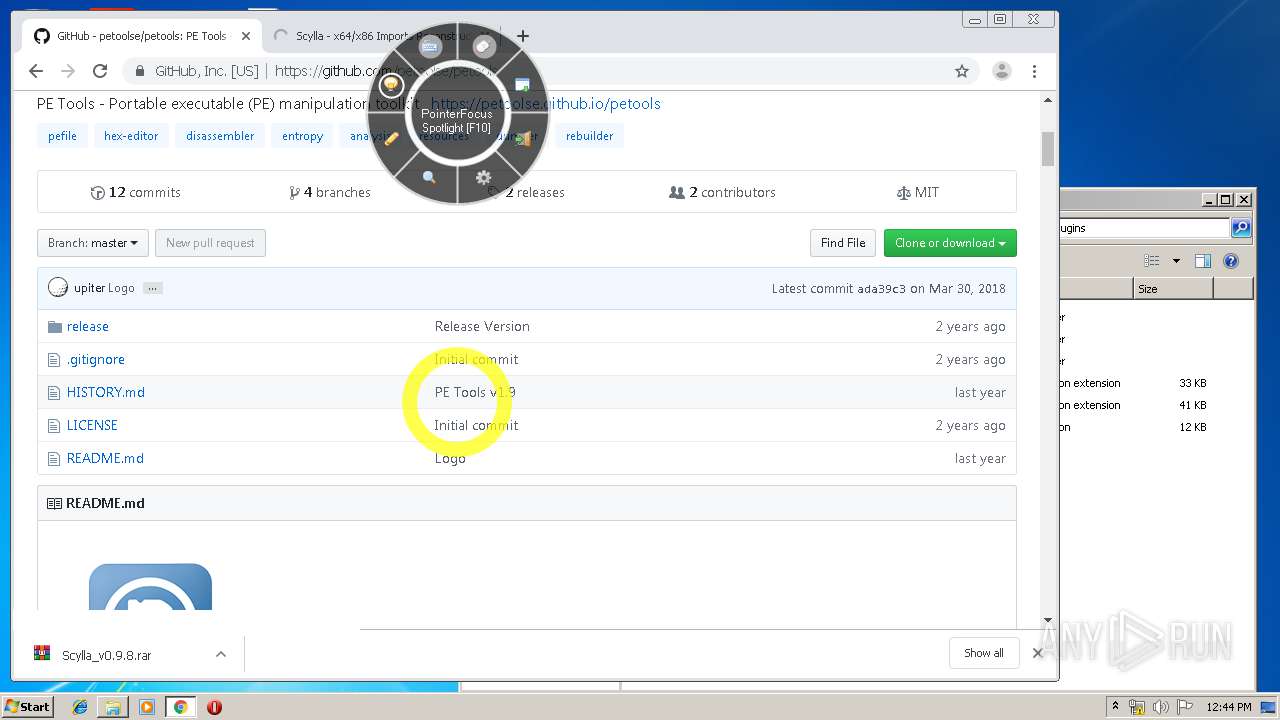View the 2 contributors
1280x720 pixels.
tap(722, 192)
